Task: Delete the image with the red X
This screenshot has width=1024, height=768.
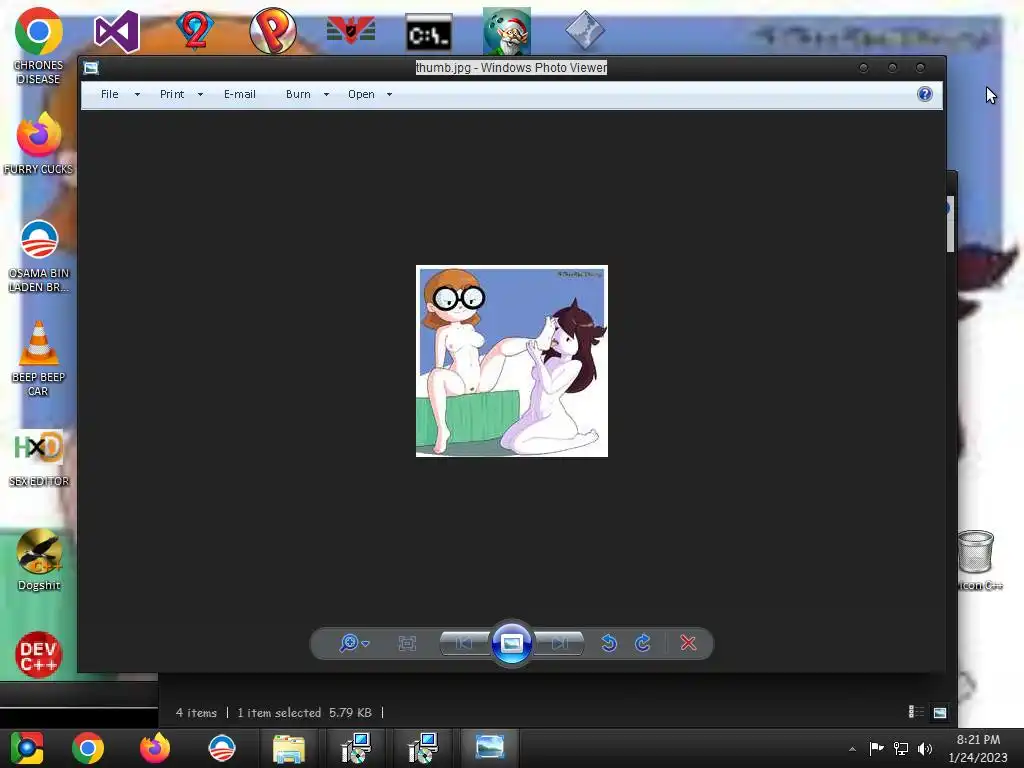Action: [688, 643]
